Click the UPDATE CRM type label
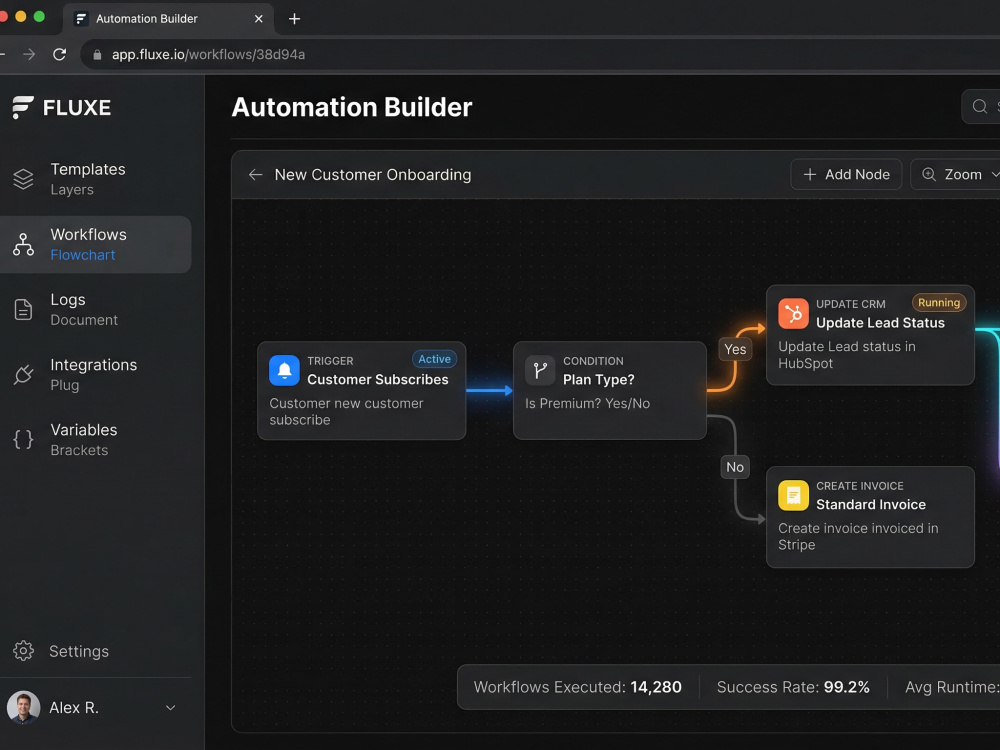This screenshot has width=1000, height=750. click(850, 304)
